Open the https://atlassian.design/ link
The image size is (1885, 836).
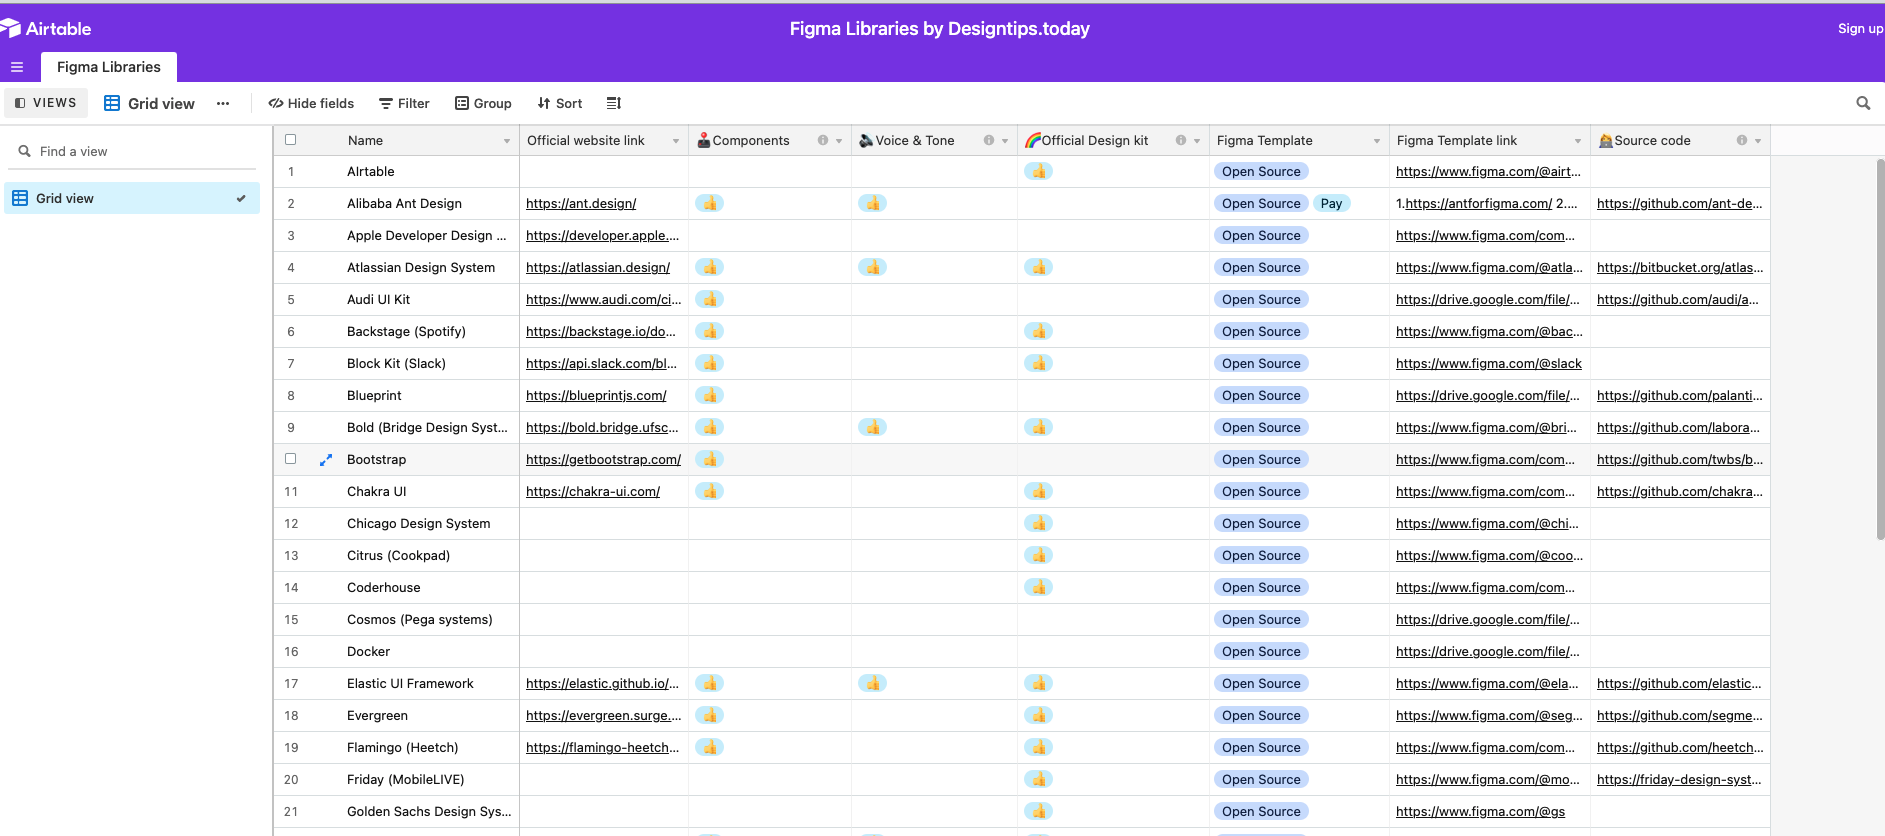tap(598, 267)
